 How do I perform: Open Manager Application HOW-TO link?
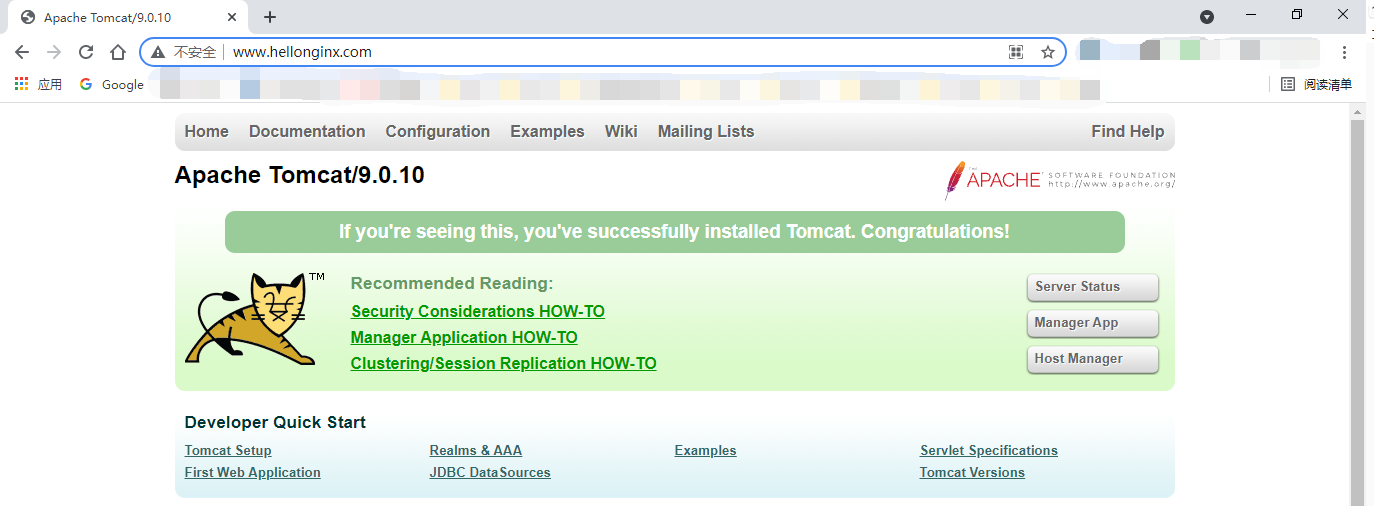464,338
